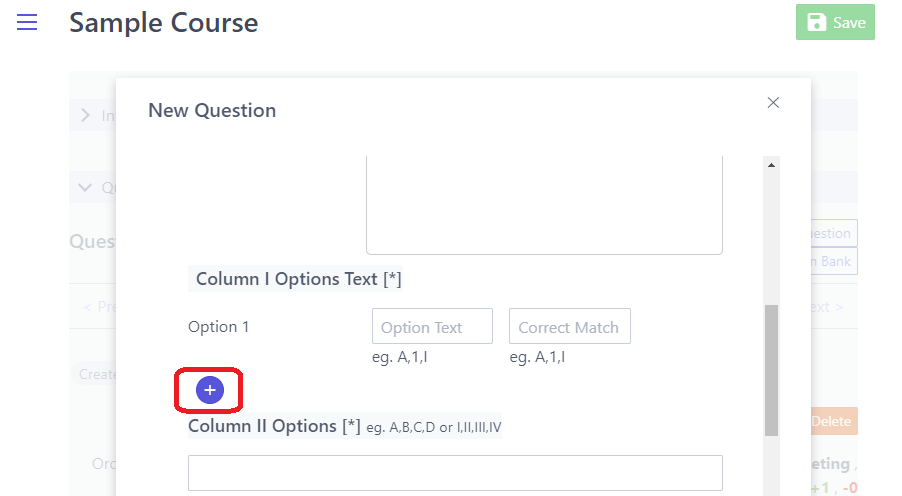
Task: Click the Sample Course page title
Action: coord(163,23)
